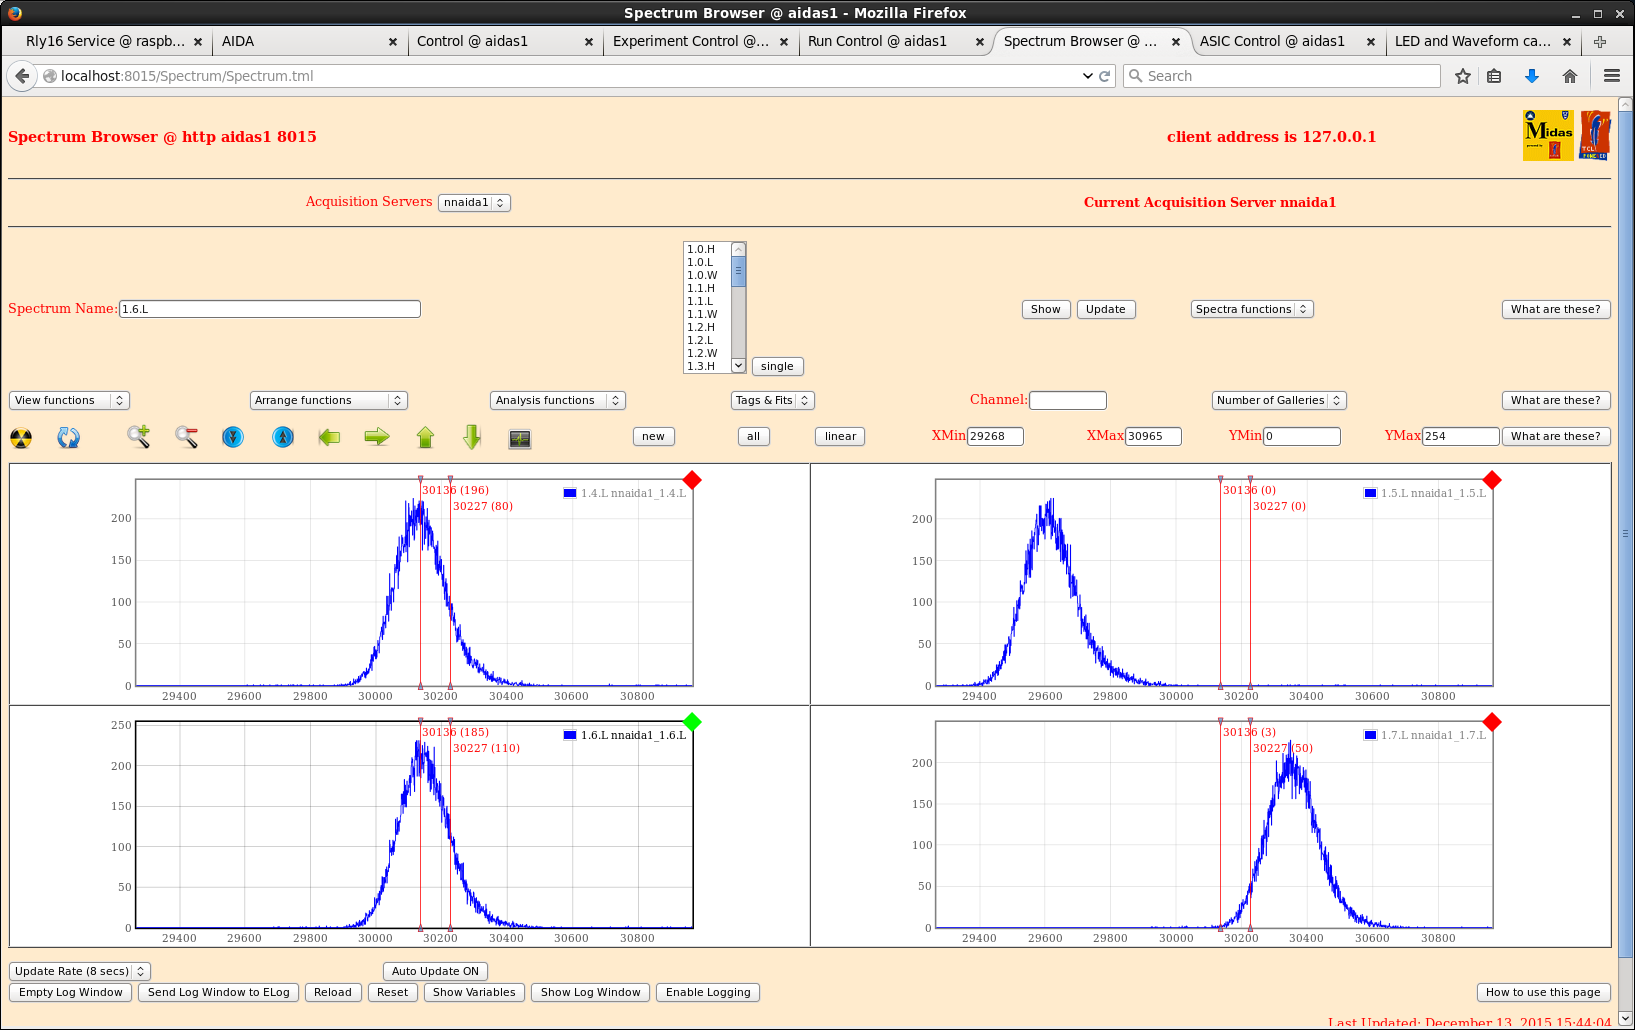This screenshot has width=1635, height=1030.
Task: Open the Number of Galleries dropdown
Action: click(x=1279, y=400)
